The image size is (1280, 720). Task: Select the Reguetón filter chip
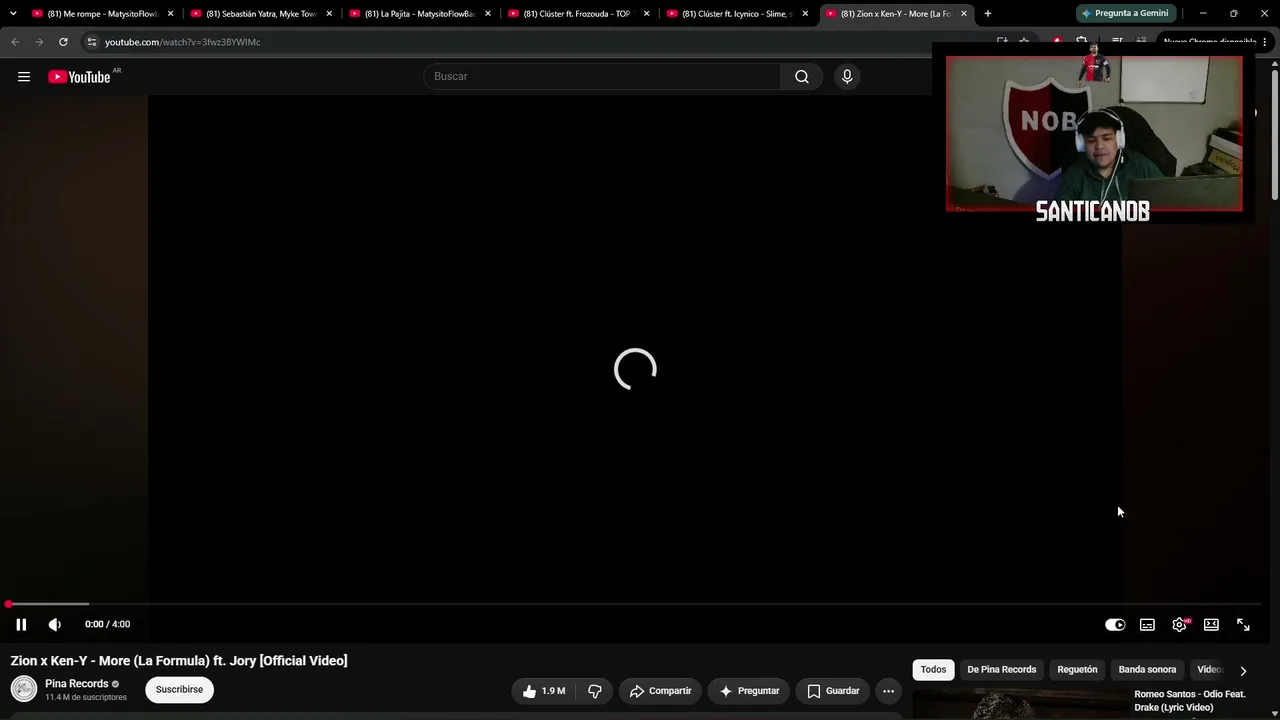click(1077, 670)
